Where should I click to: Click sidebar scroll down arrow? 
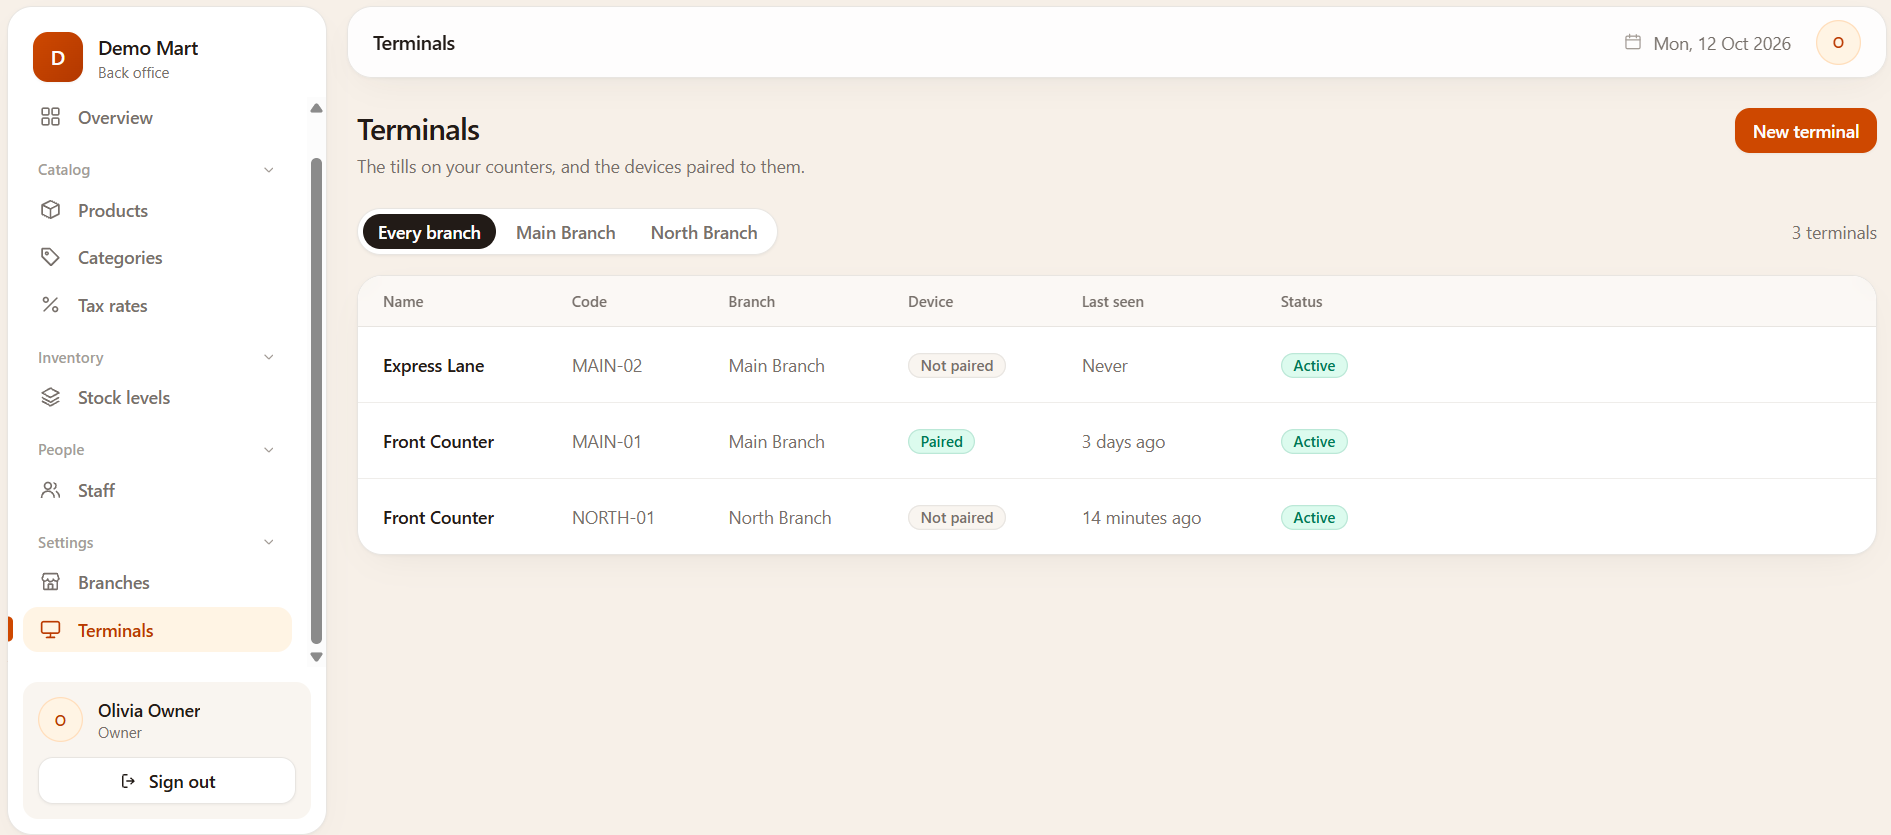point(316,657)
